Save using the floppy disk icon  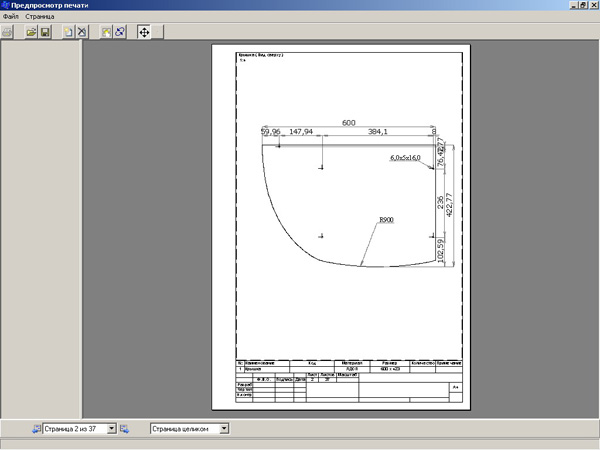(45, 32)
